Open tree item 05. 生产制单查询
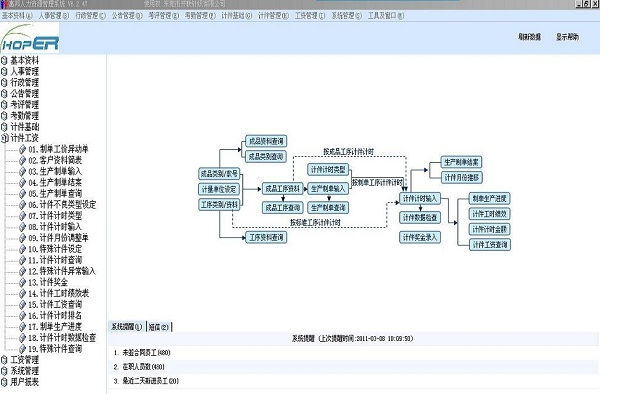This screenshot has height=394, width=618. coord(55,193)
